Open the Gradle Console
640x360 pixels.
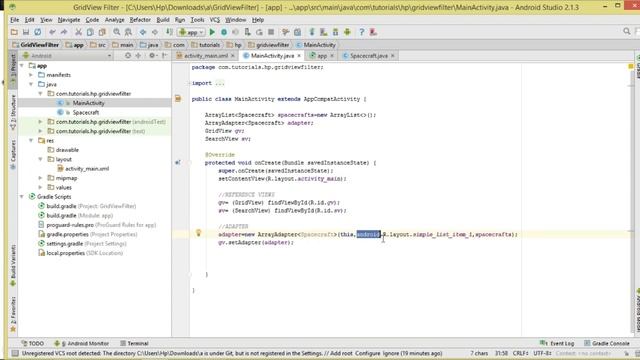tap(607, 343)
